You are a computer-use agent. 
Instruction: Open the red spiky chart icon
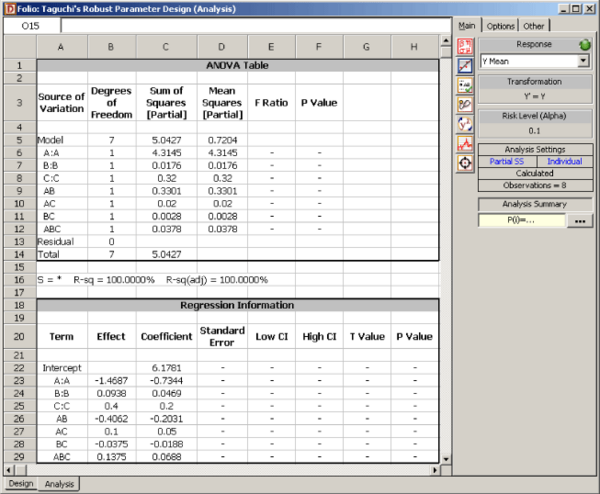pos(465,143)
